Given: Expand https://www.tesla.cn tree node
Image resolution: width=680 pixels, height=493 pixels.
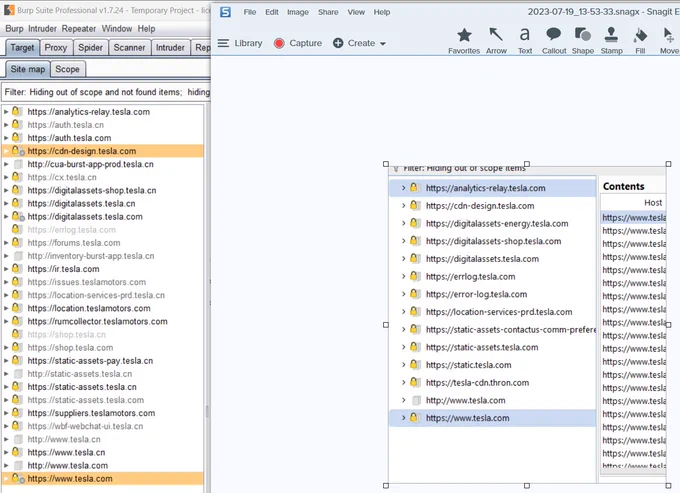Looking at the screenshot, I should pyautogui.click(x=6, y=452).
